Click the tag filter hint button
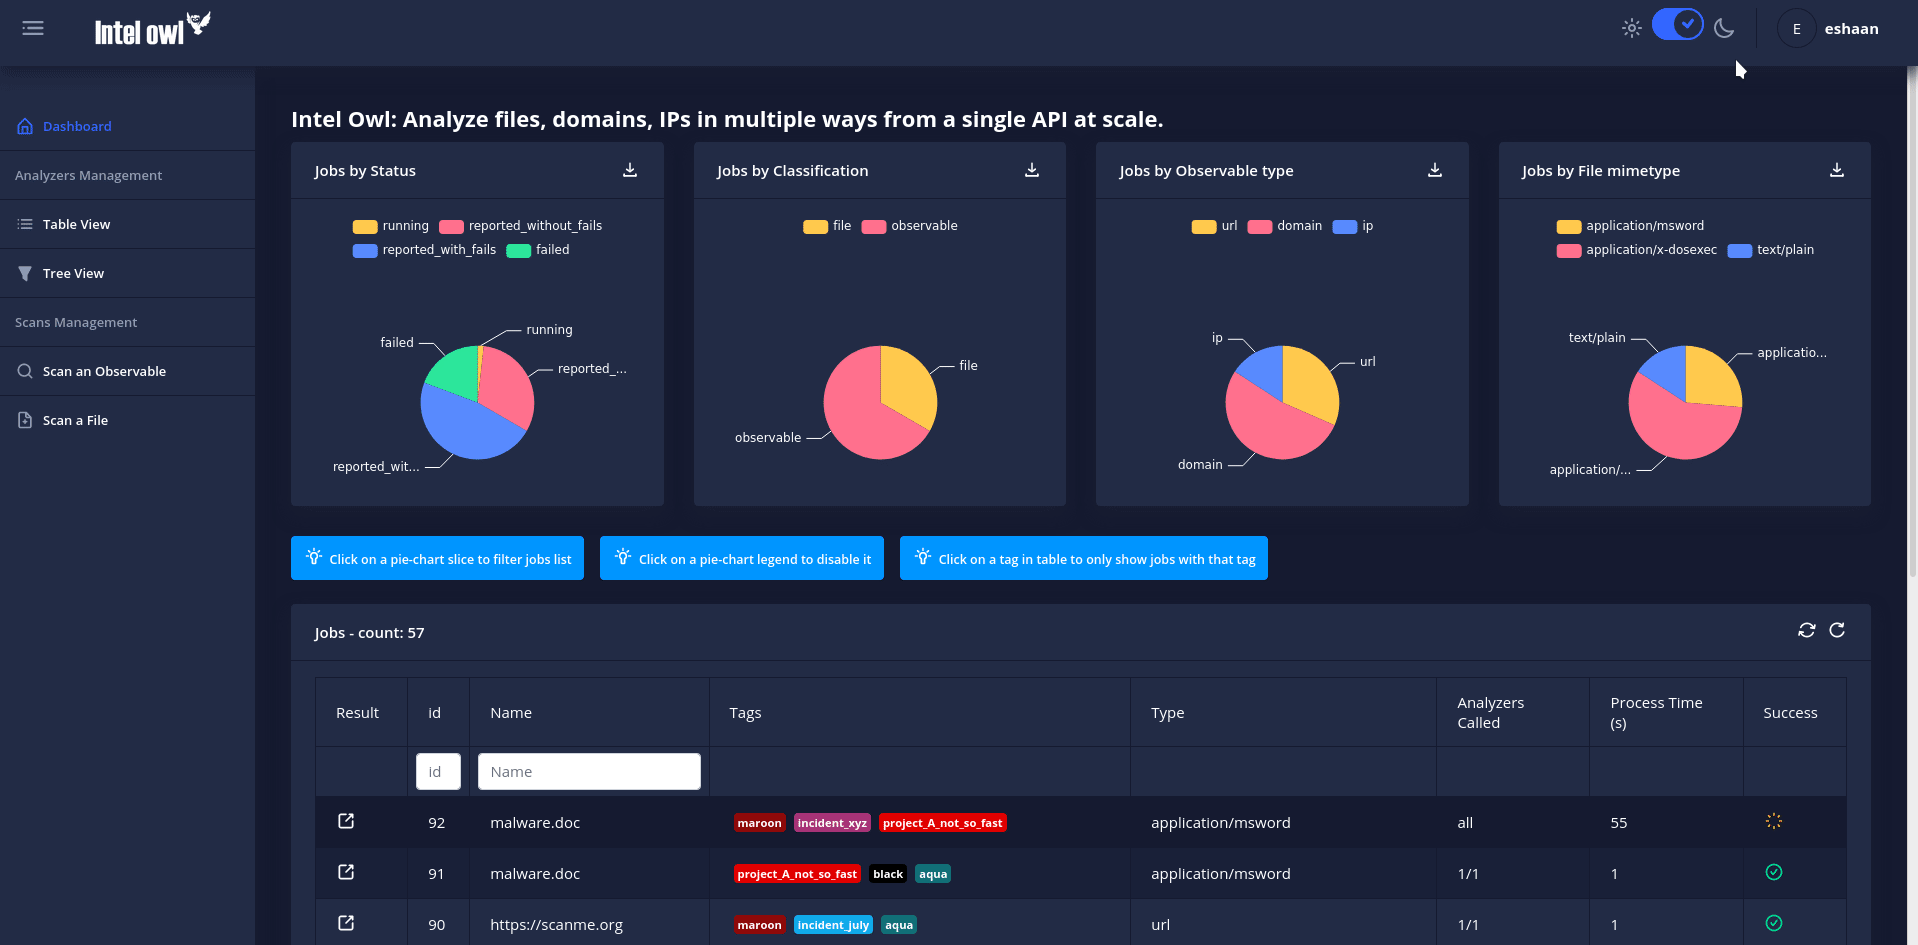1918x945 pixels. point(1084,558)
